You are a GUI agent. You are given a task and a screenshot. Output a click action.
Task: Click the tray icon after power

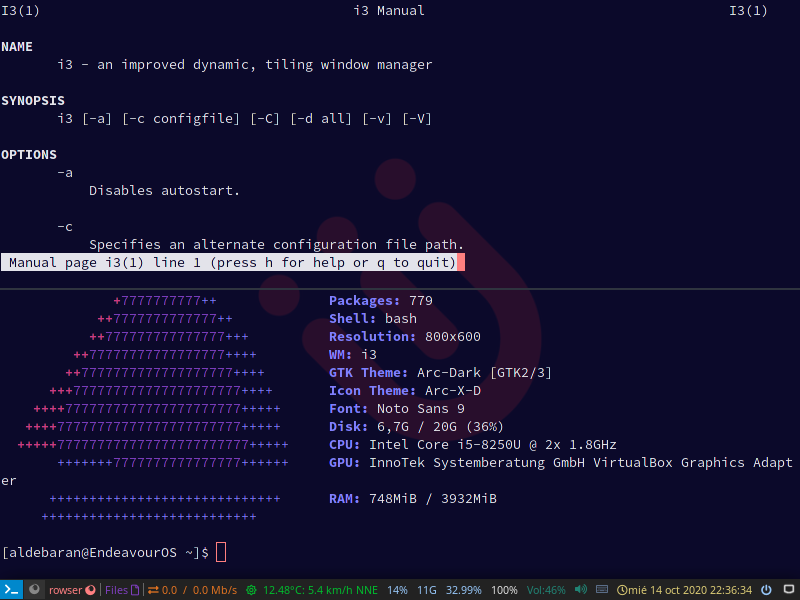[x=789, y=590]
